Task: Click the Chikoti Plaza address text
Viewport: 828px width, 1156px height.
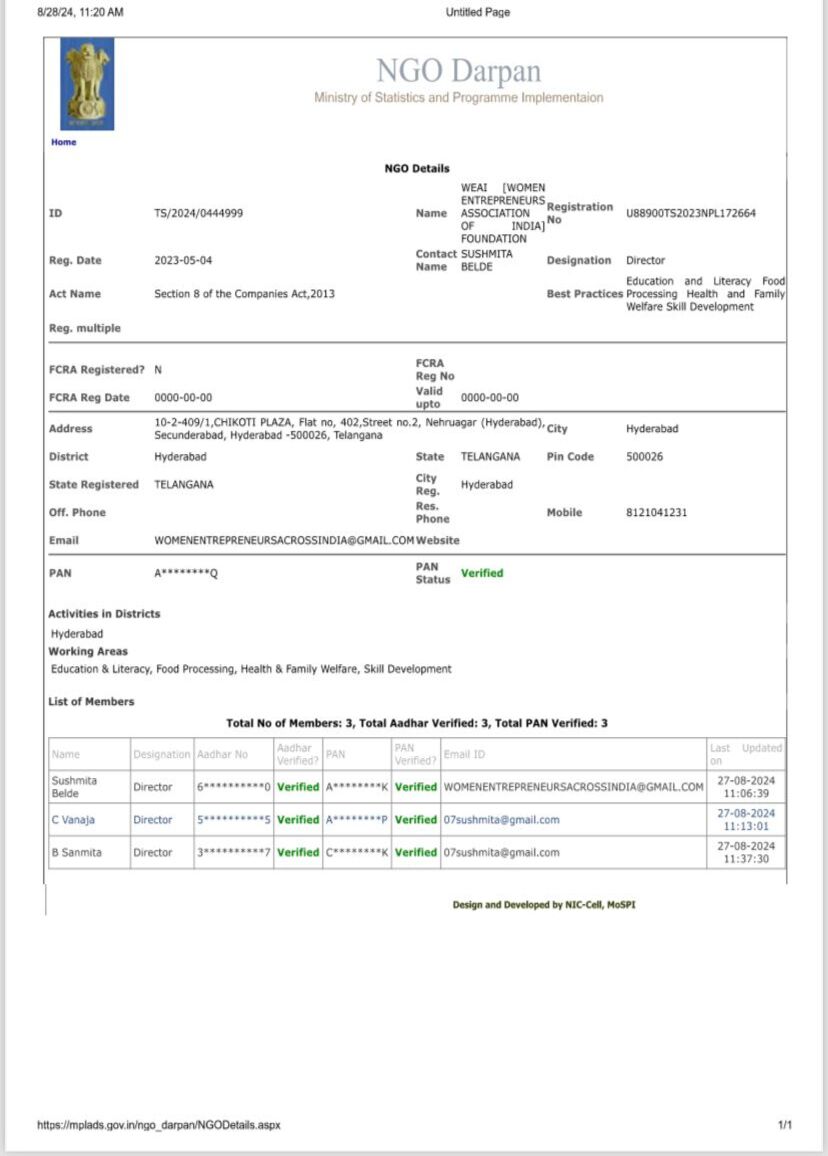Action: 349,429
